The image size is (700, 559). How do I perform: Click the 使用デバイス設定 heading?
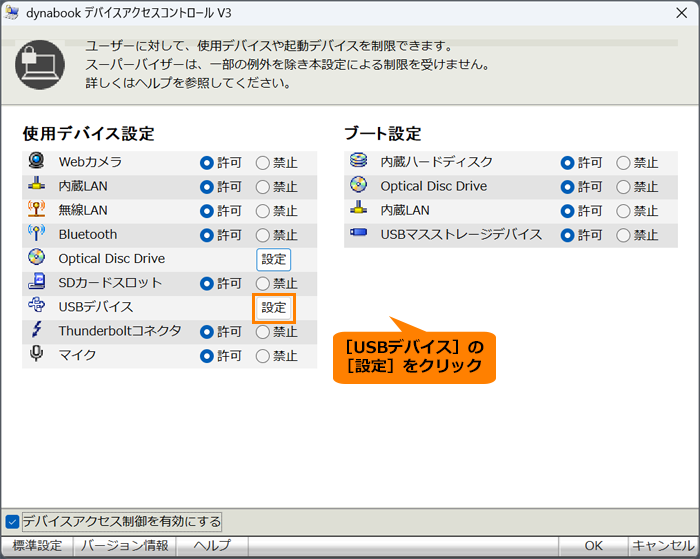88,133
